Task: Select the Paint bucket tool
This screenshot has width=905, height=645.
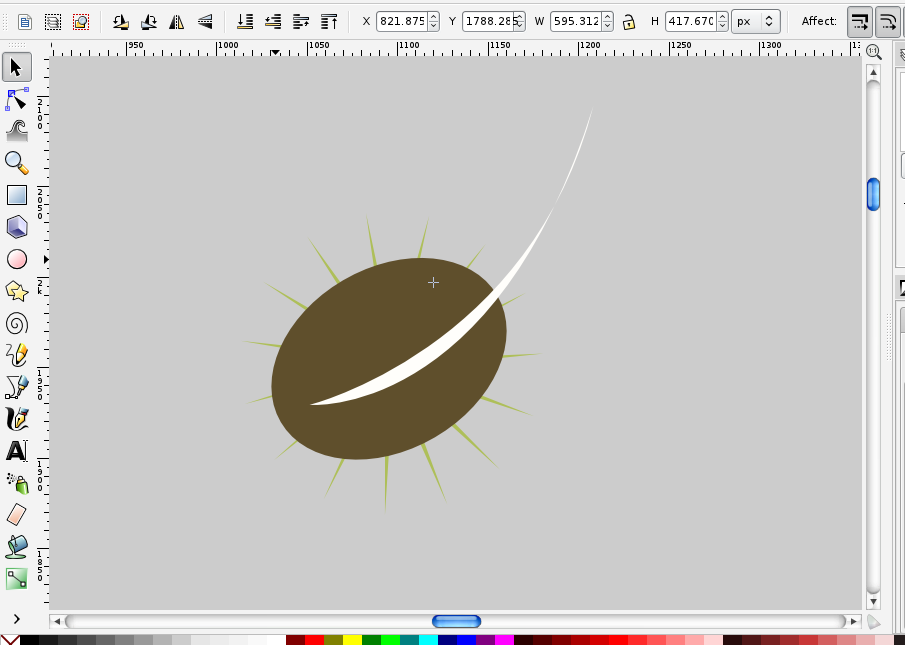Action: click(x=16, y=547)
